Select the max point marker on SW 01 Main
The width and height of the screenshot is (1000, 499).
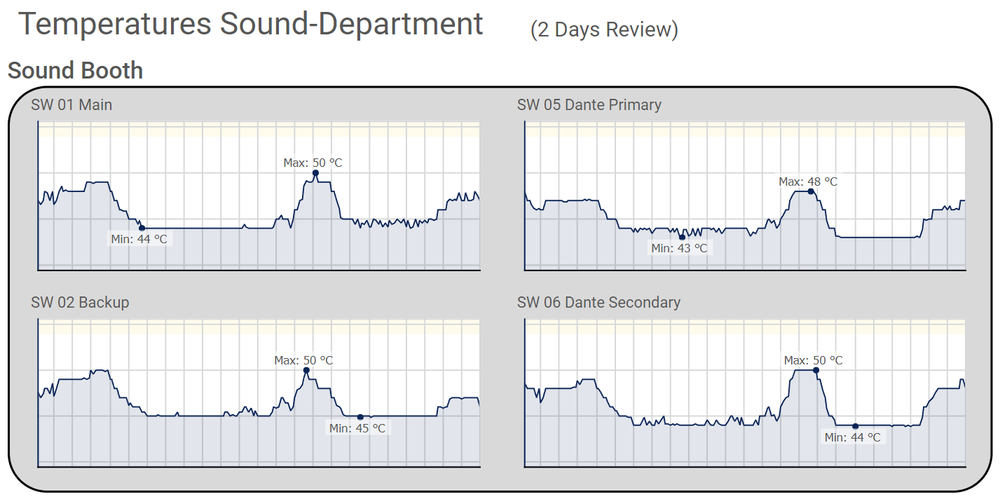[315, 173]
